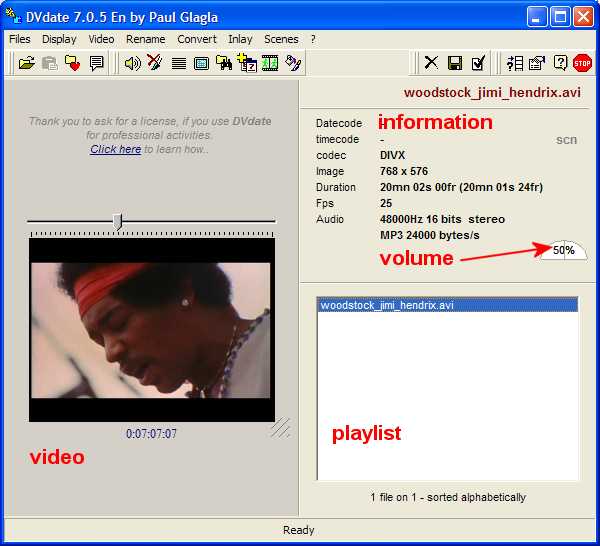Screen dimensions: 600x546
Task: Open help with the question mark icon
Action: click(560, 63)
